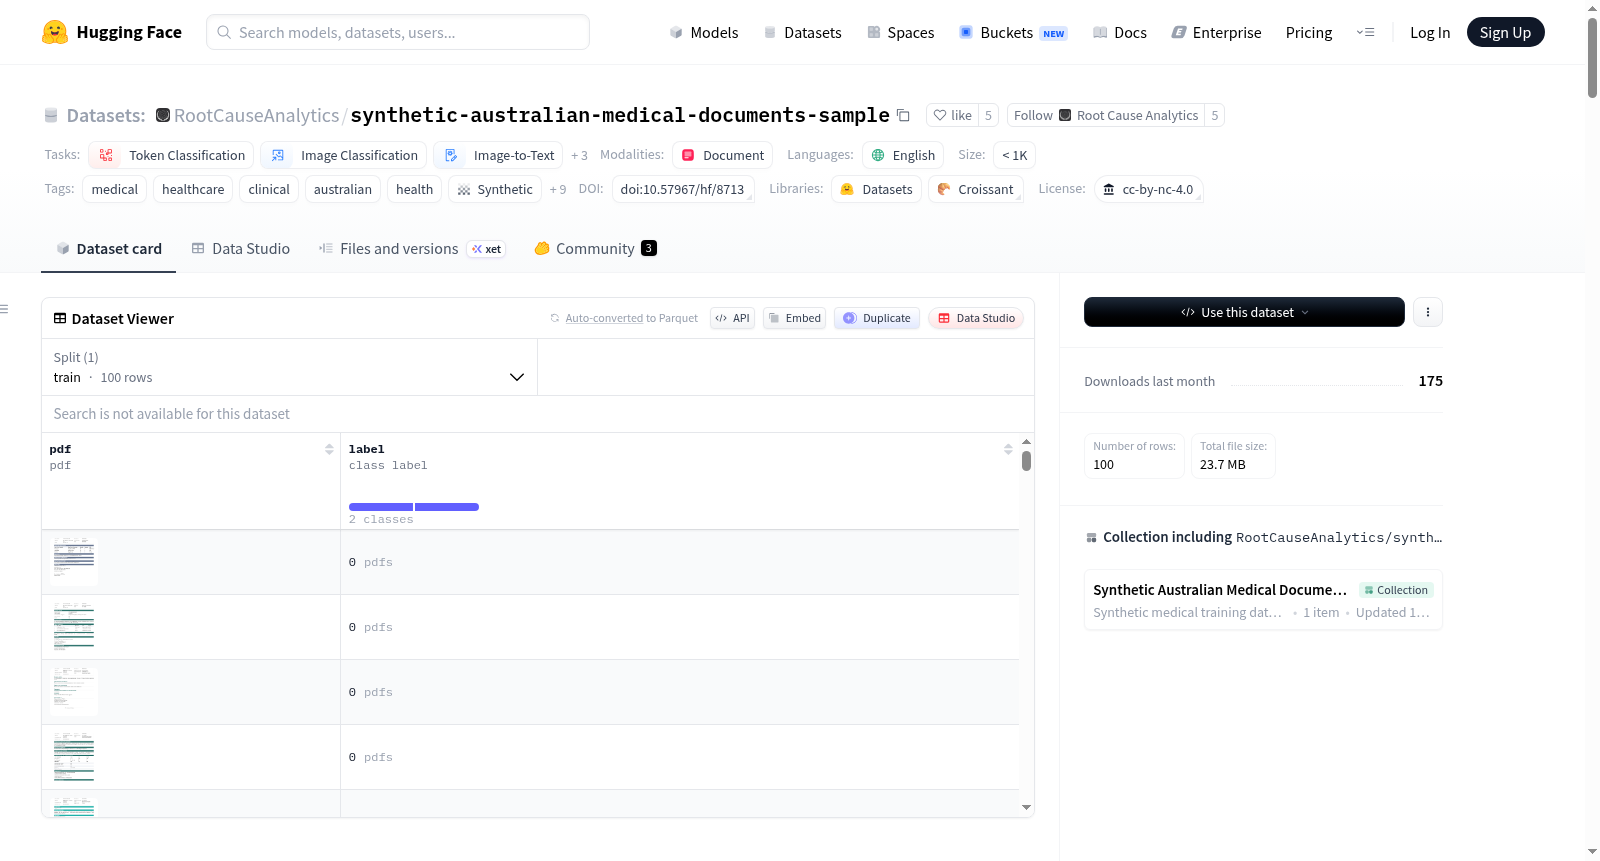The image size is (1600, 861).
Task: Open the Croissant library options
Action: 976,189
